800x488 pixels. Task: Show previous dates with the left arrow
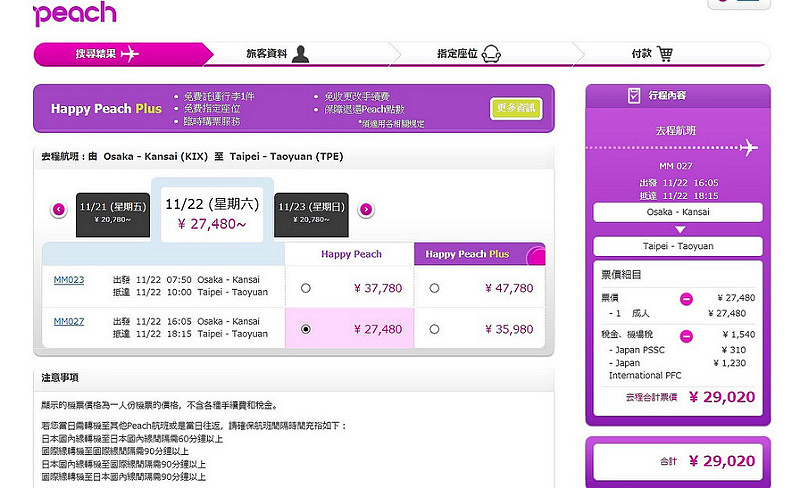coord(59,209)
